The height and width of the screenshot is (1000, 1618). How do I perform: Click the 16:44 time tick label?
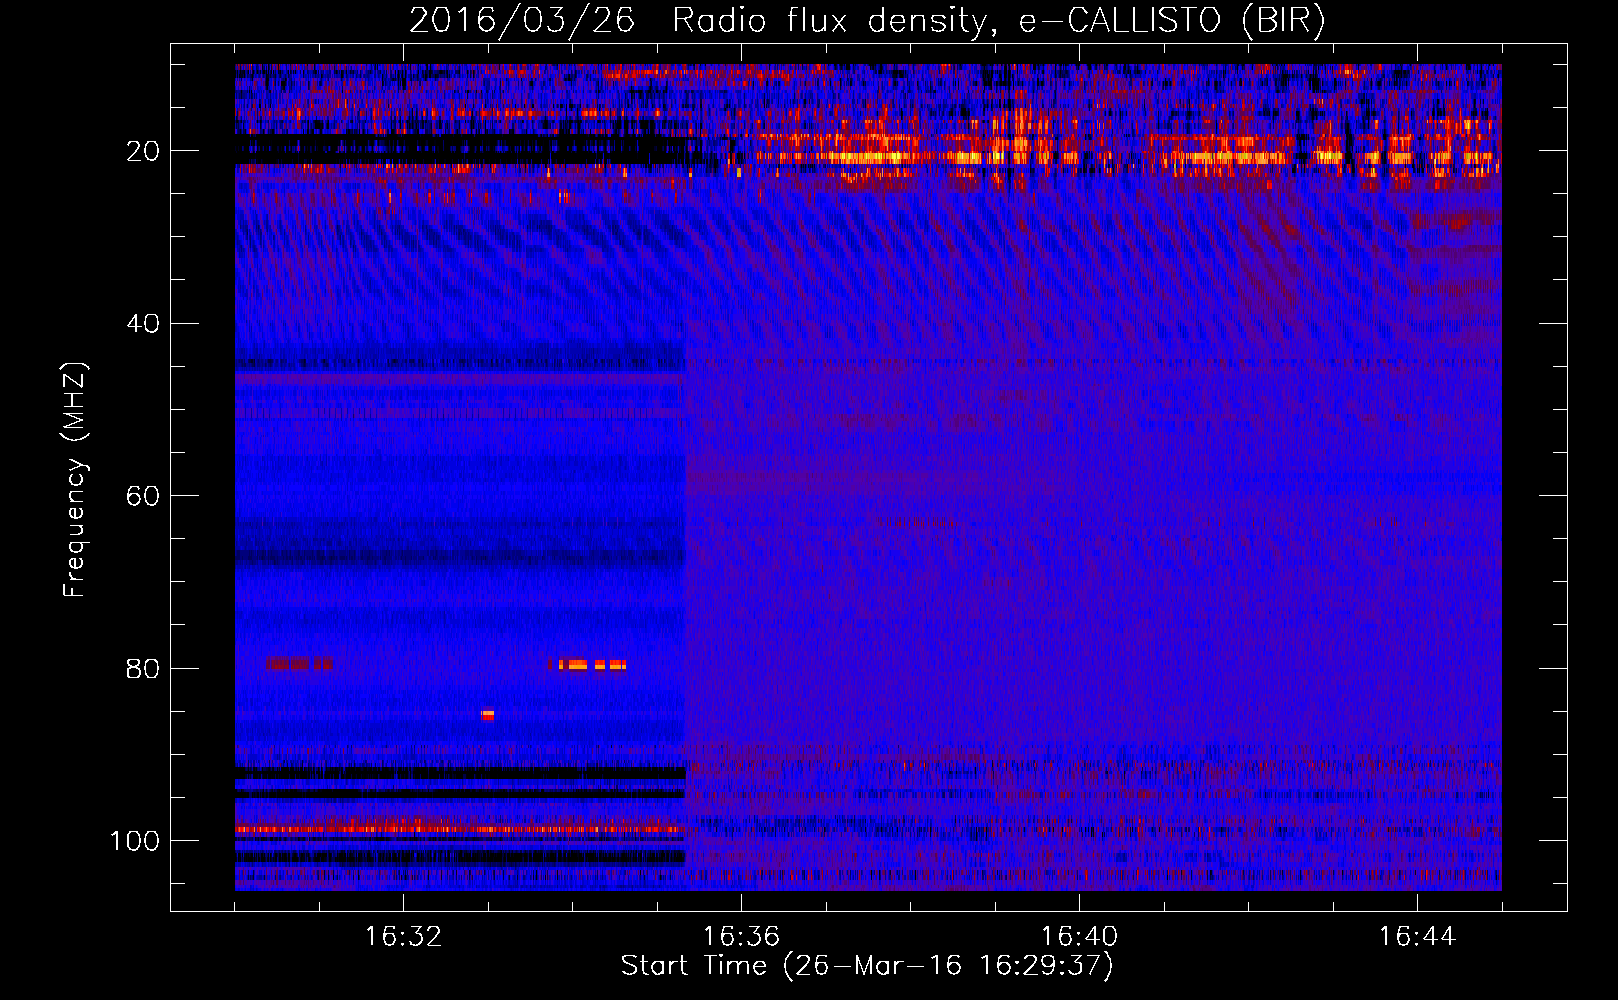[x=1417, y=937]
